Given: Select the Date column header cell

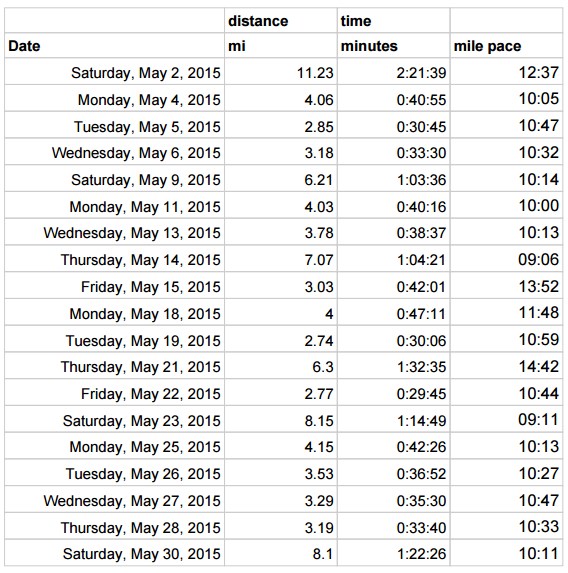Looking at the screenshot, I should (x=114, y=45).
